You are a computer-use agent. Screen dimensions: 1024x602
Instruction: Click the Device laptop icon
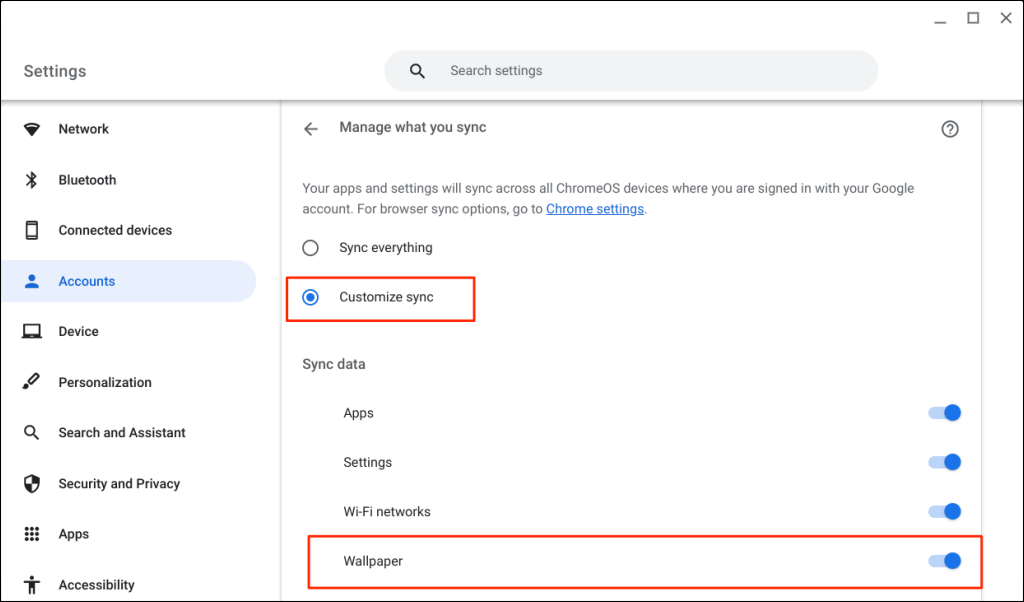[x=32, y=331]
